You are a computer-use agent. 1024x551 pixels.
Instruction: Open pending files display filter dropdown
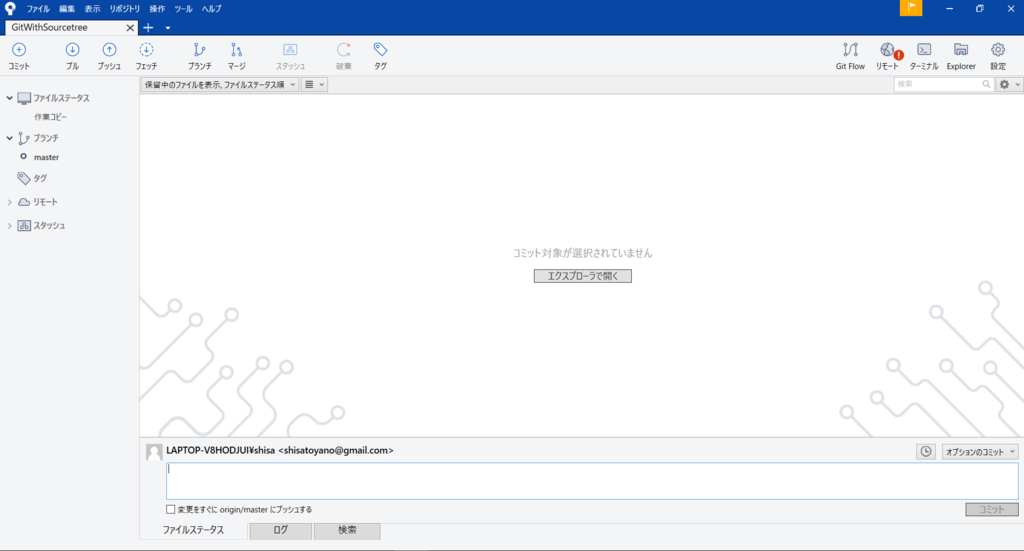(x=219, y=84)
